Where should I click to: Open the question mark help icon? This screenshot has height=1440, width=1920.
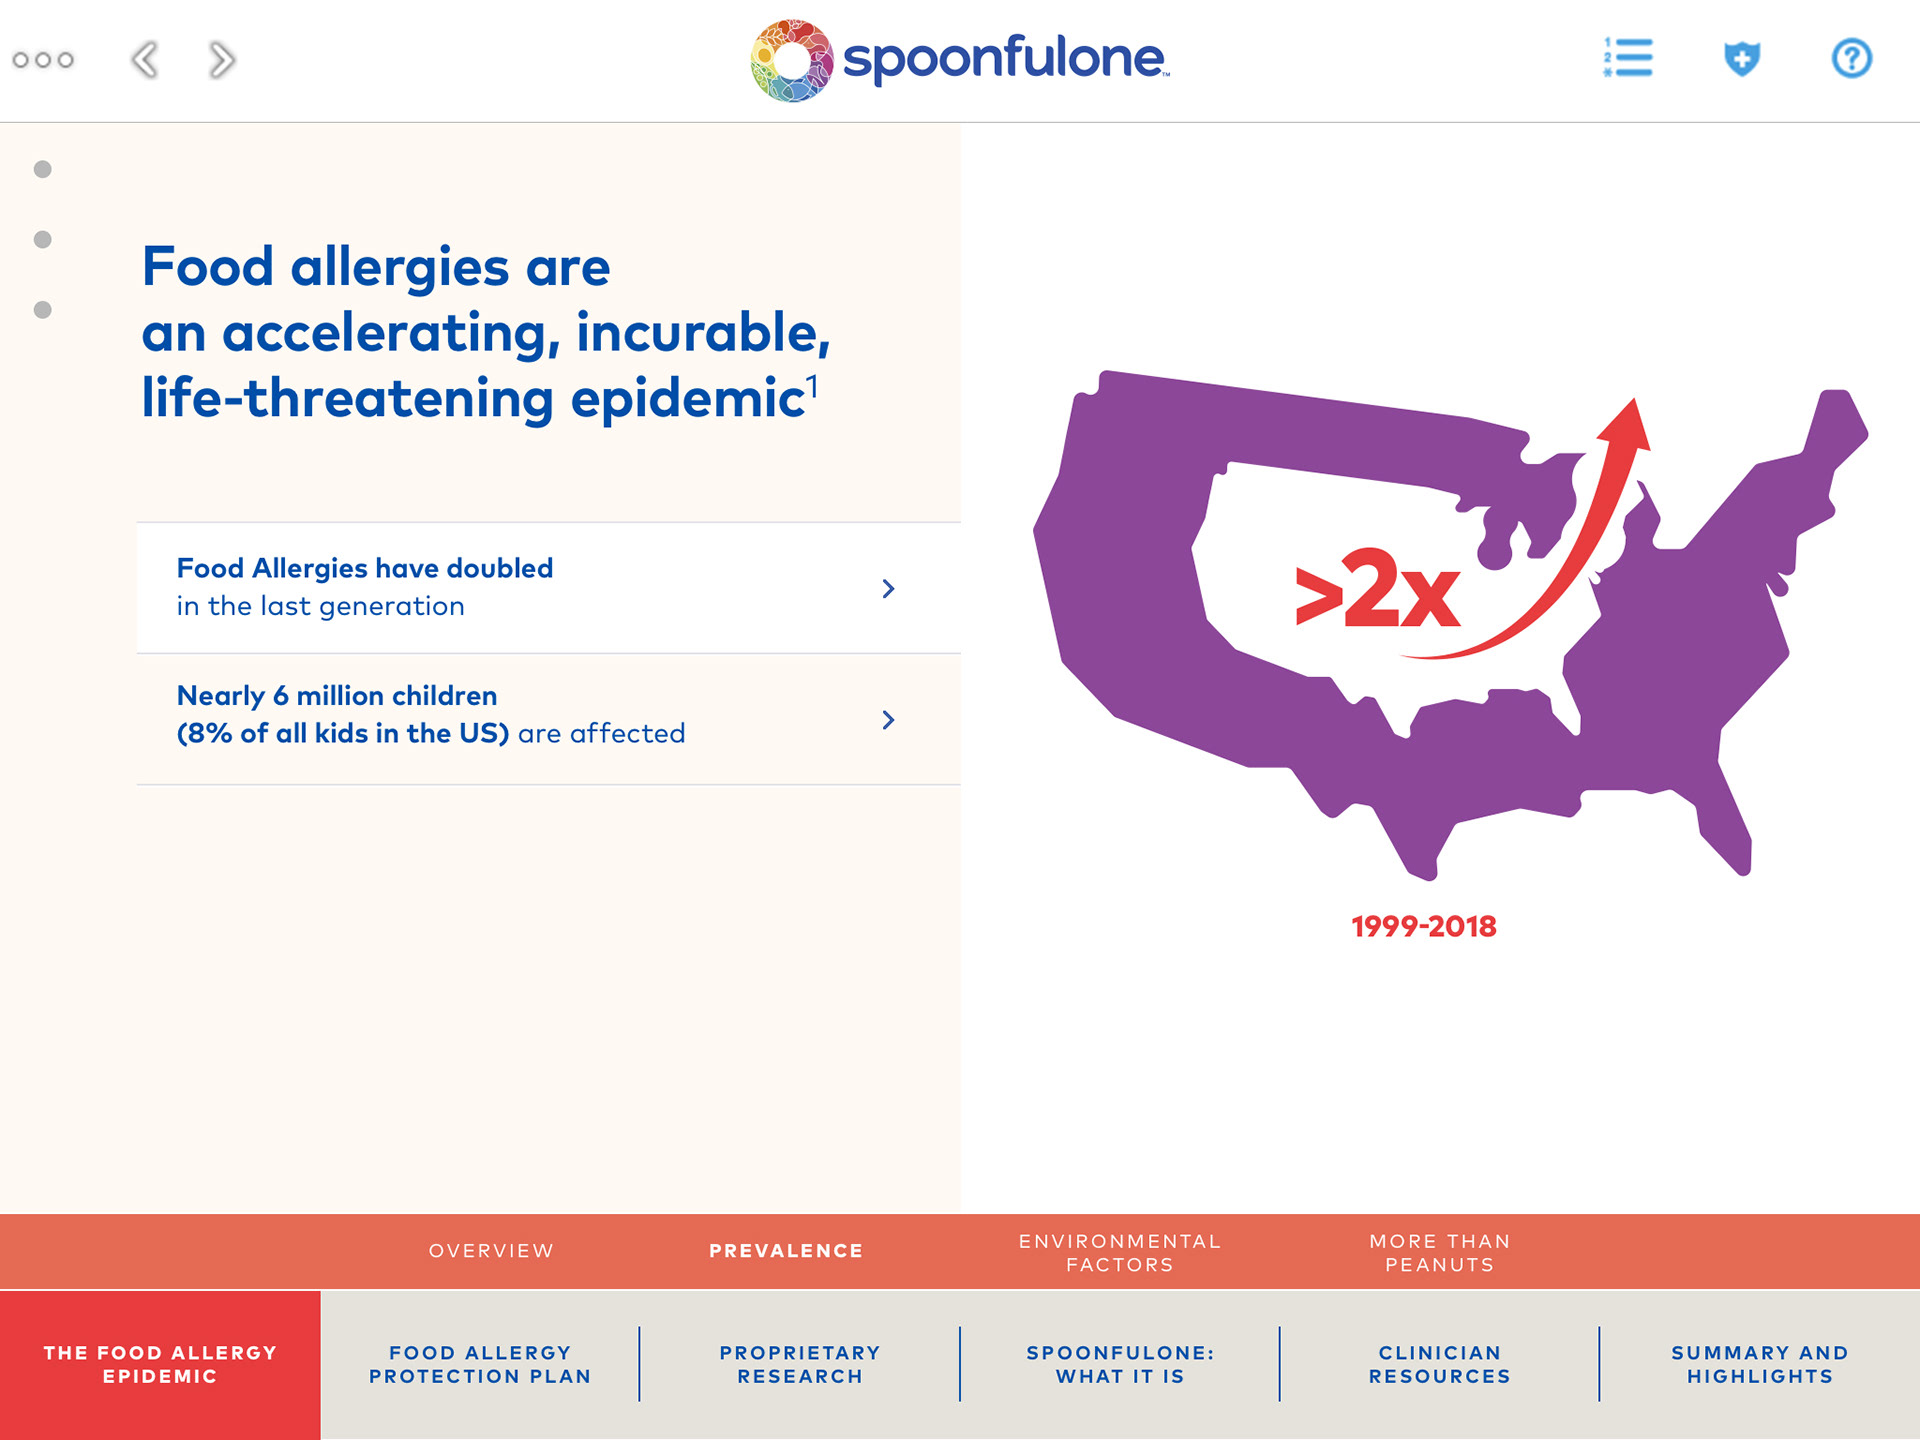1851,58
